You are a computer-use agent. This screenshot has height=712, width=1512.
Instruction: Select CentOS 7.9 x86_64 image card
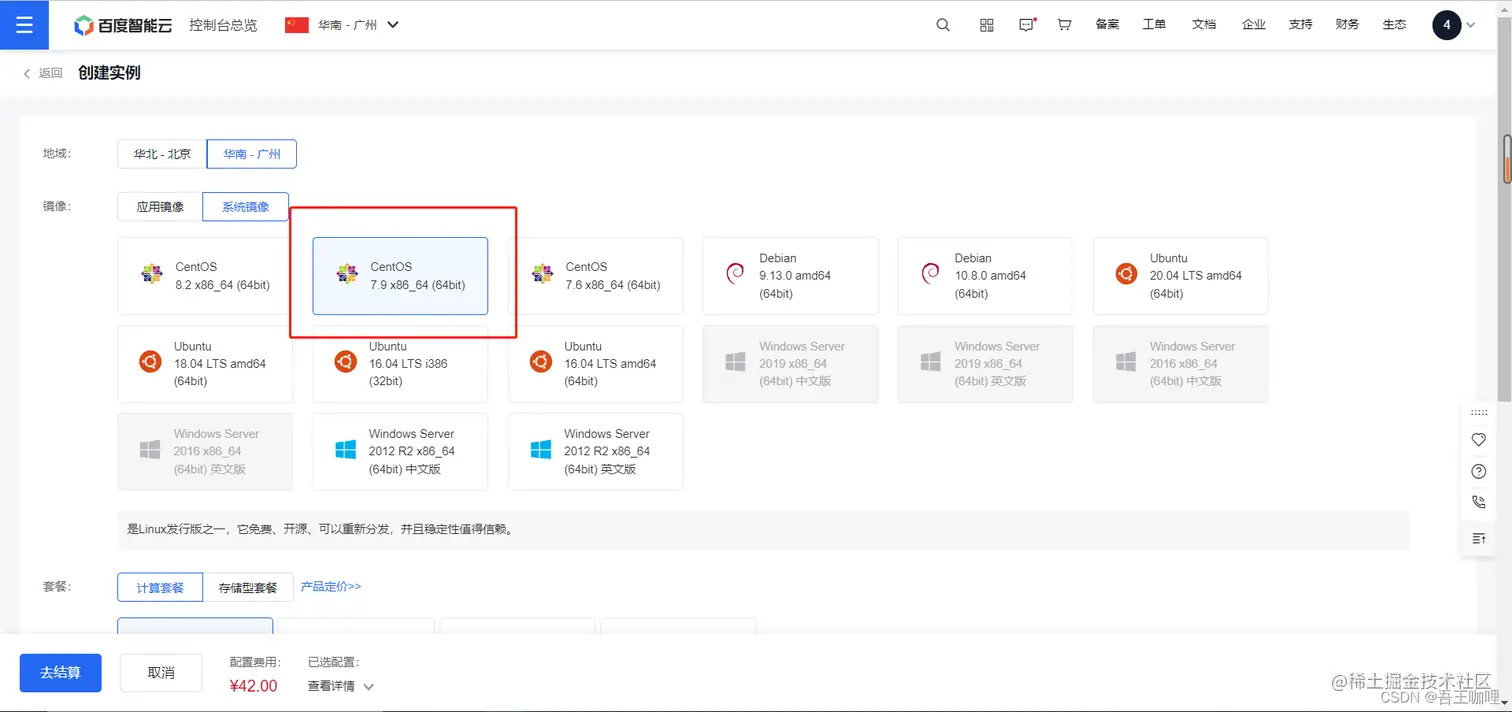(x=400, y=276)
